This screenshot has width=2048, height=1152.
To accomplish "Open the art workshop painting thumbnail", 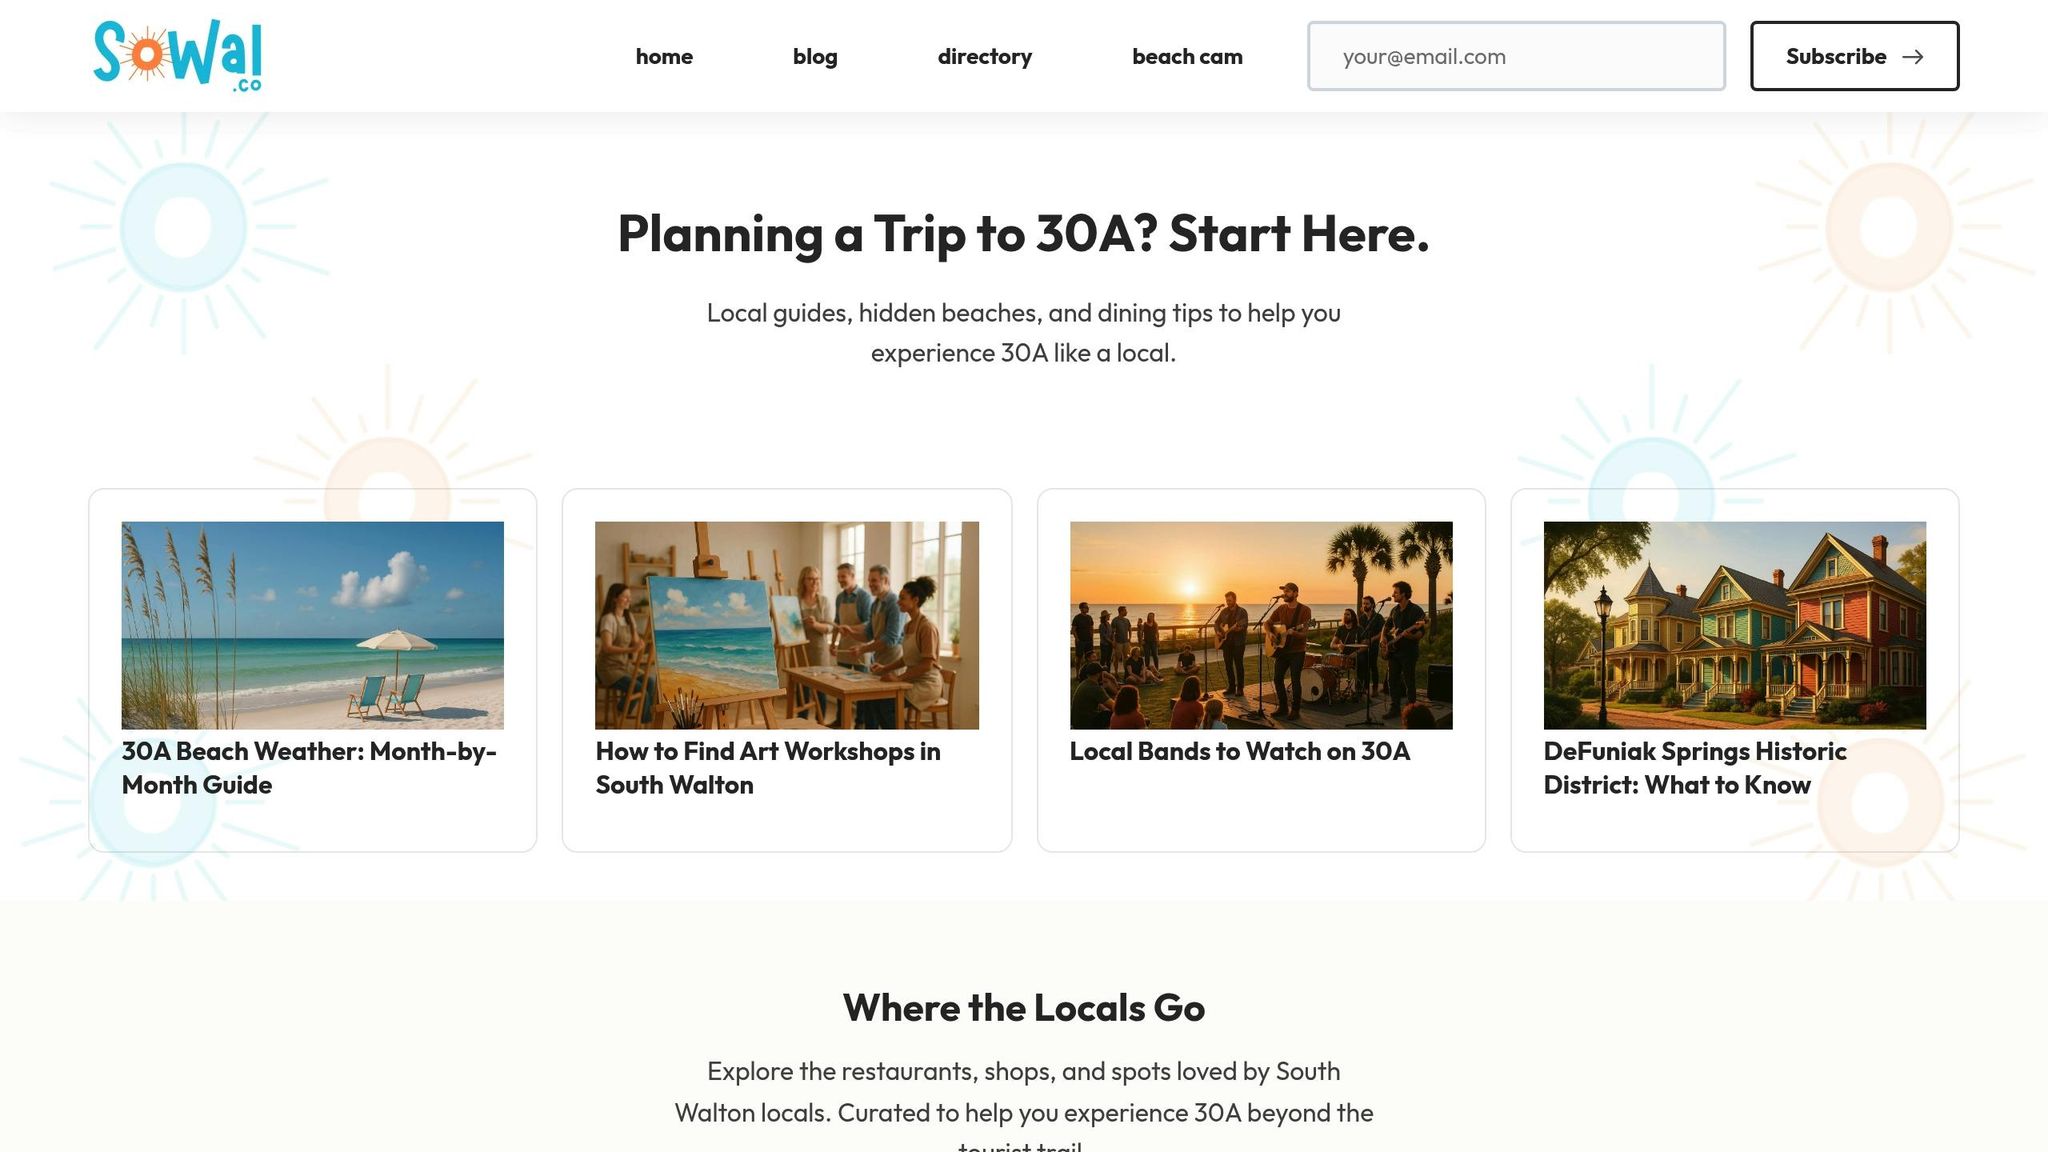I will tap(787, 625).
